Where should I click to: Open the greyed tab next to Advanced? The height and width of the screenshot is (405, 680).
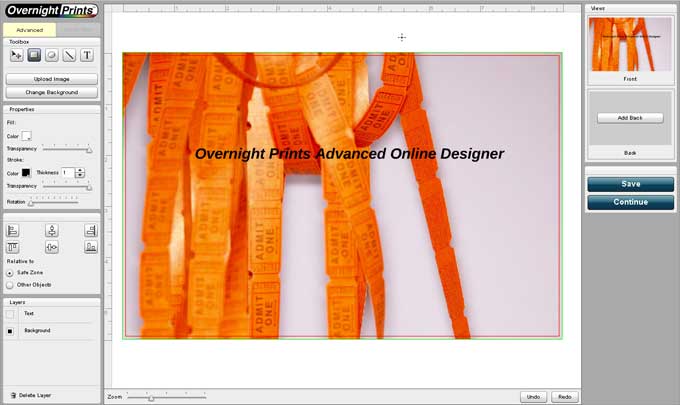[78, 30]
